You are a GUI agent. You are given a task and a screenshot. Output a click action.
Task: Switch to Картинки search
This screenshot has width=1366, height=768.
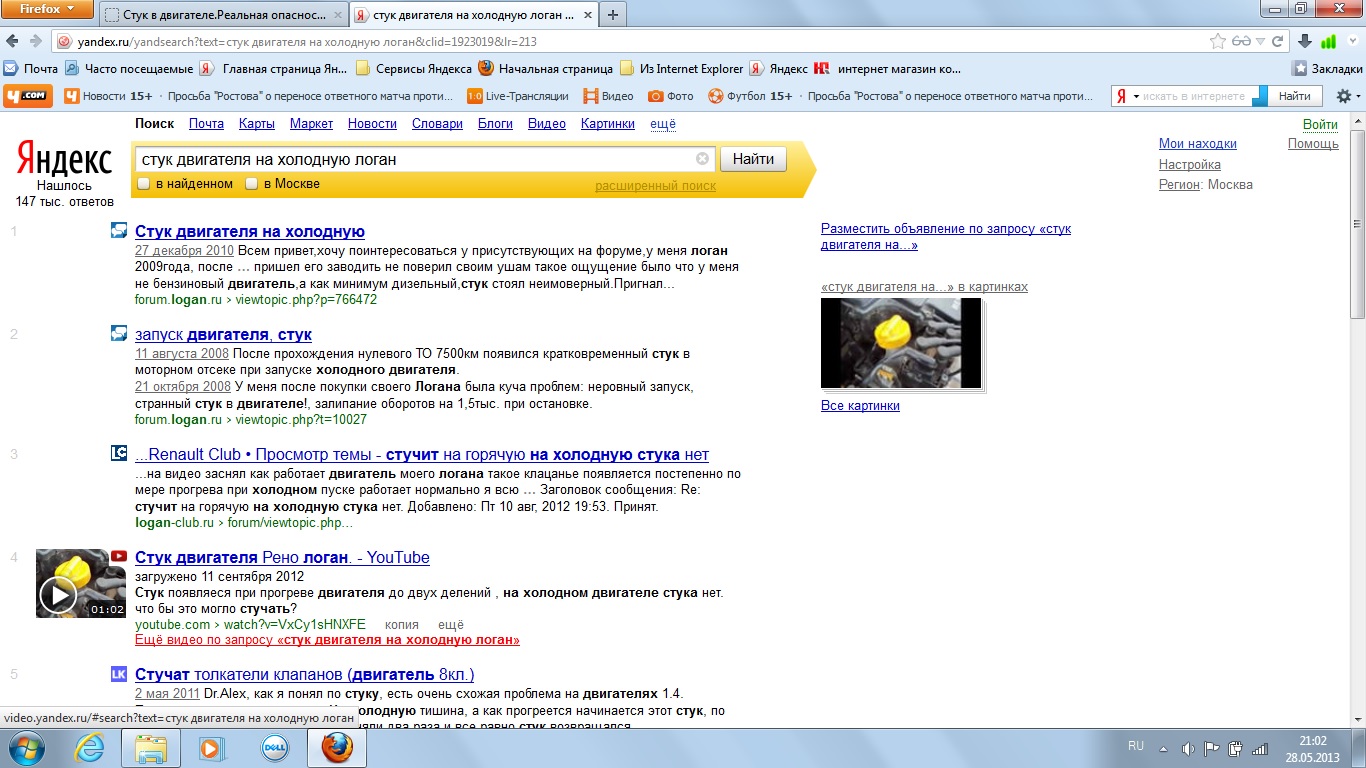tap(608, 124)
